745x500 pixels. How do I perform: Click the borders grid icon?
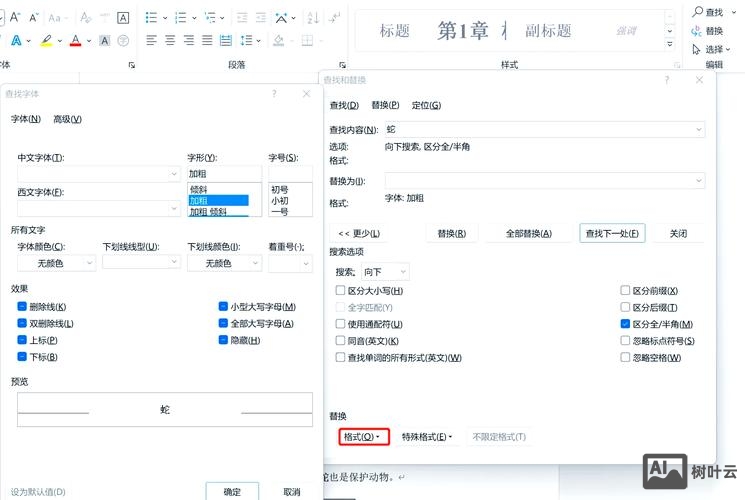click(307, 40)
